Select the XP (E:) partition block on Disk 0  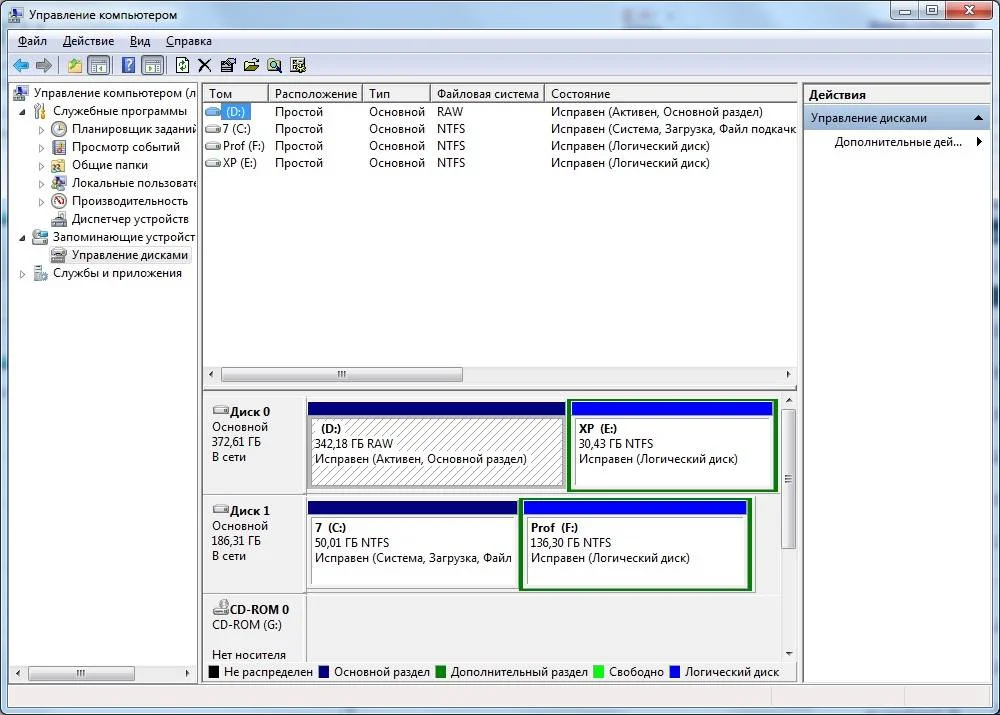coord(672,448)
